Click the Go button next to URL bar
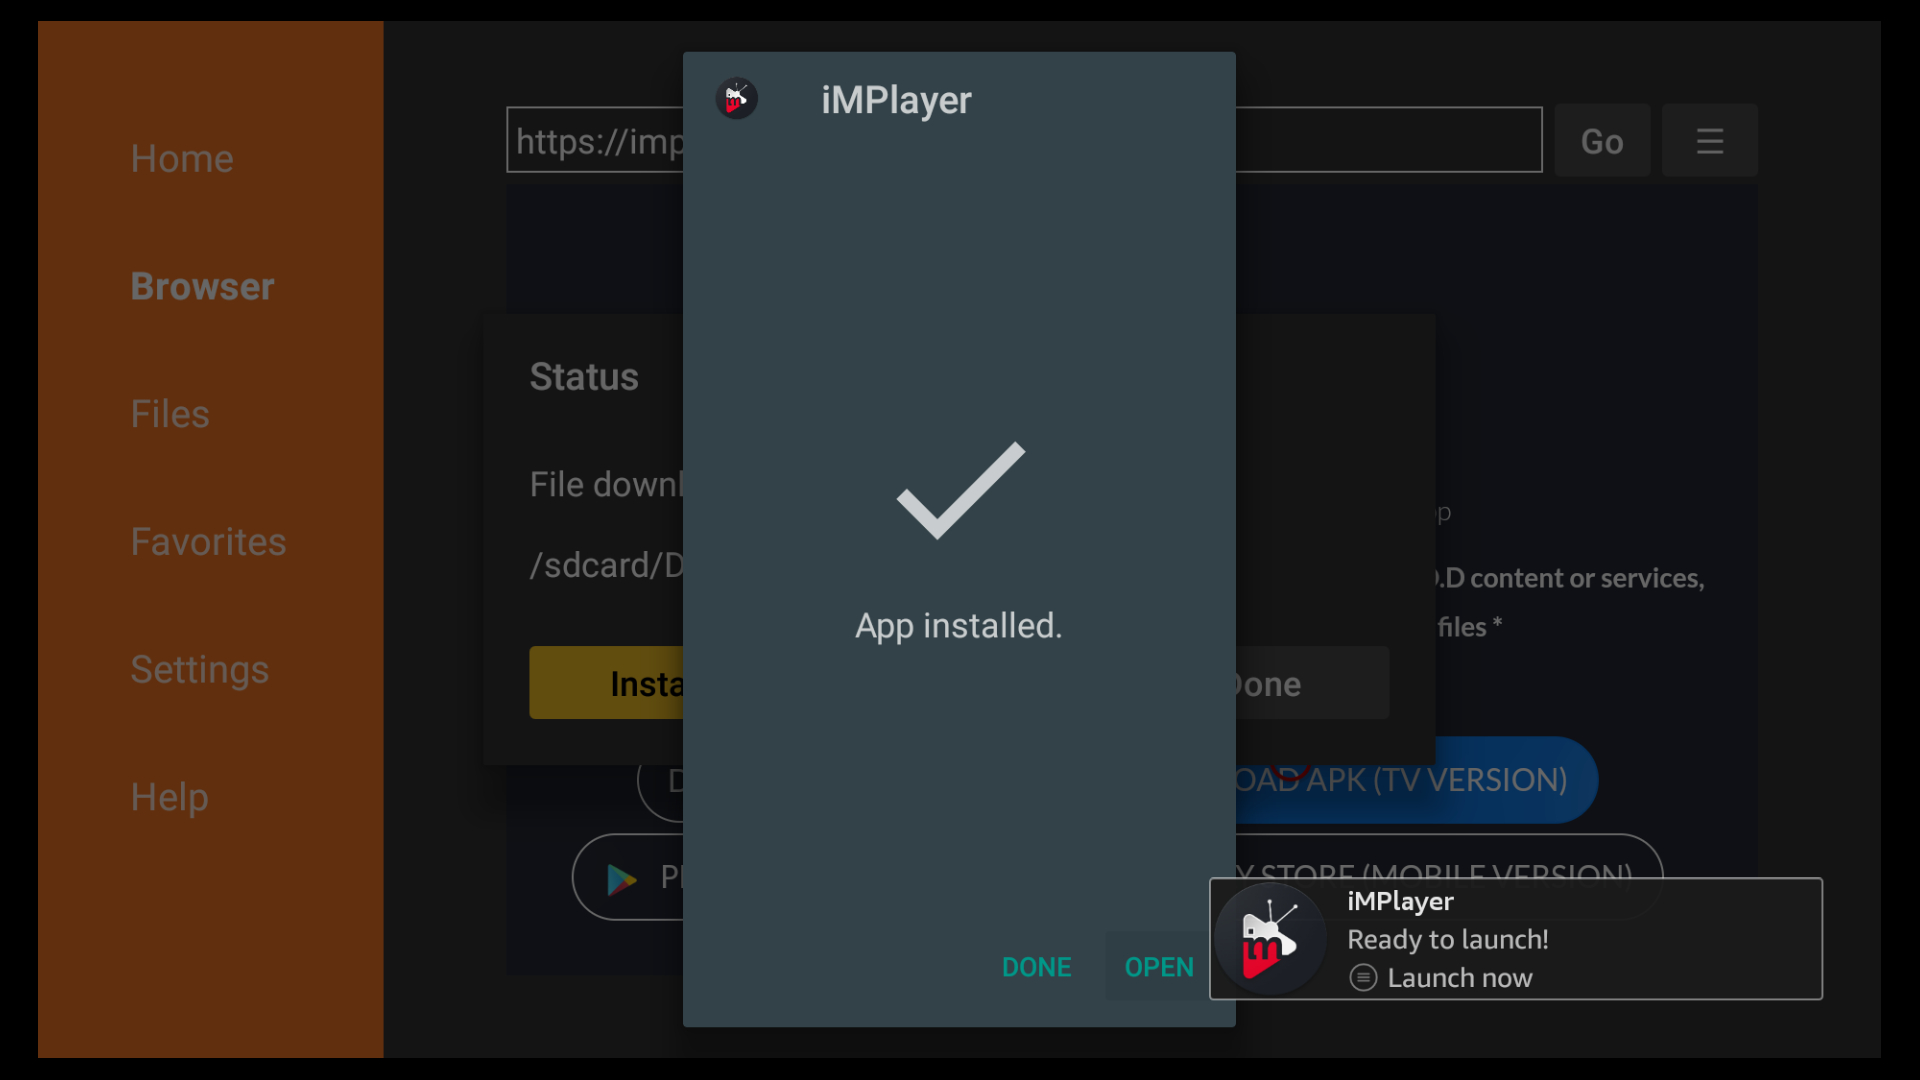 pyautogui.click(x=1602, y=141)
